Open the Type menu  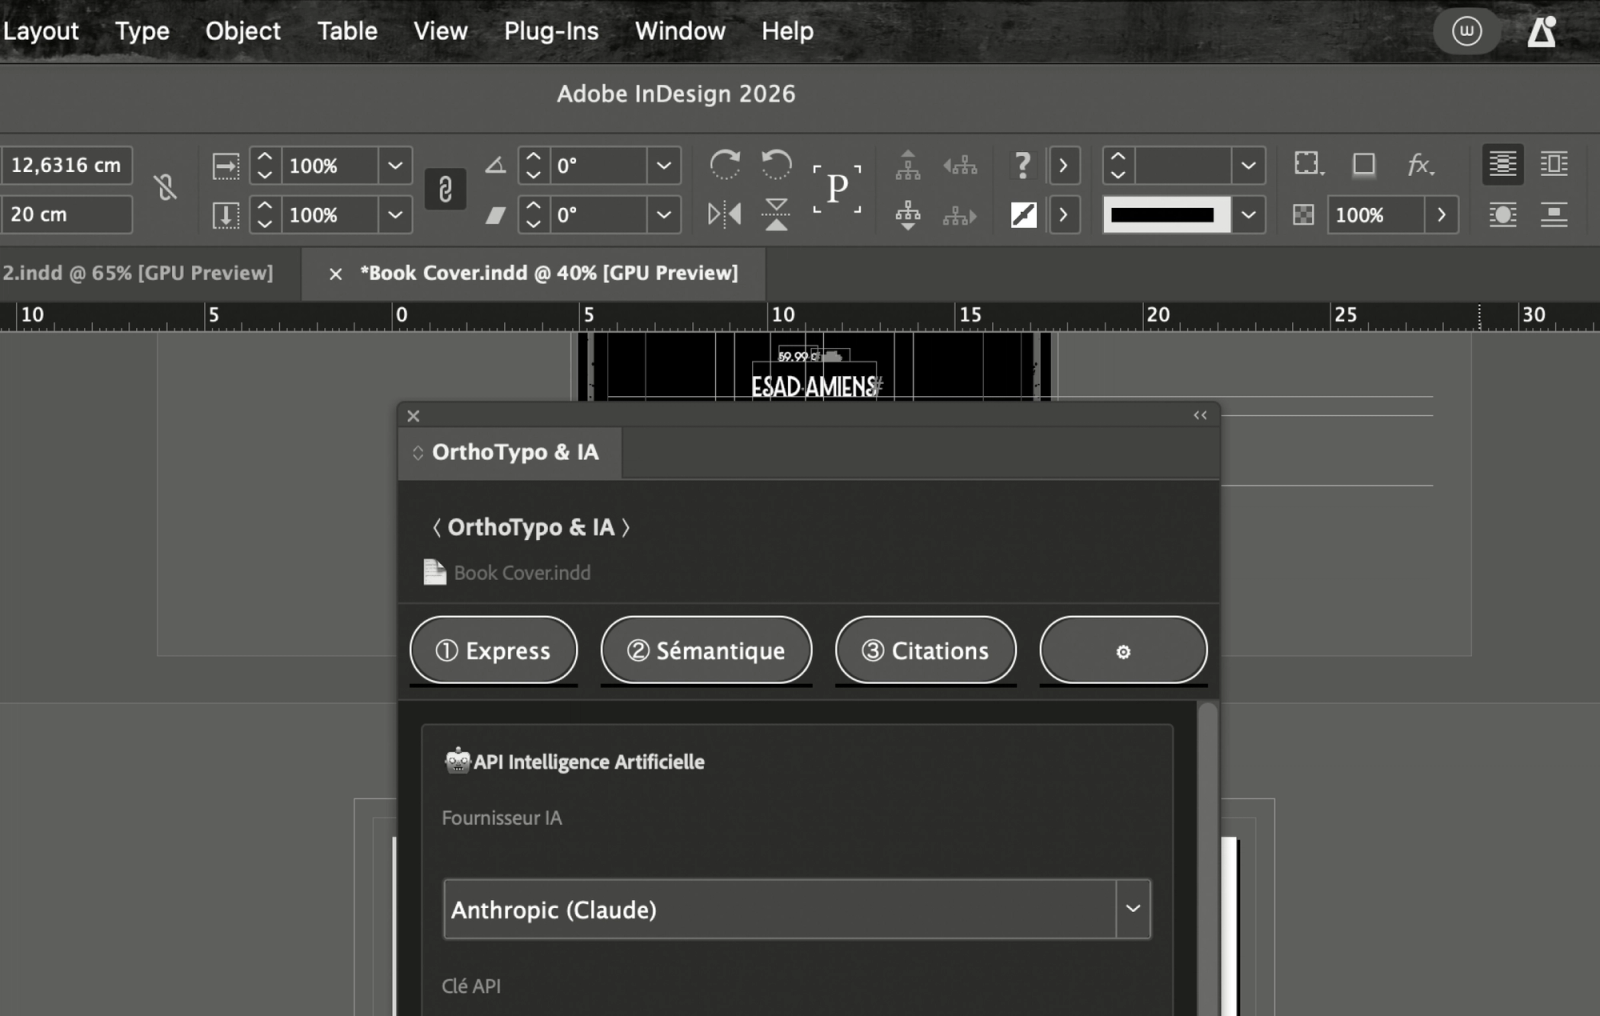click(142, 31)
